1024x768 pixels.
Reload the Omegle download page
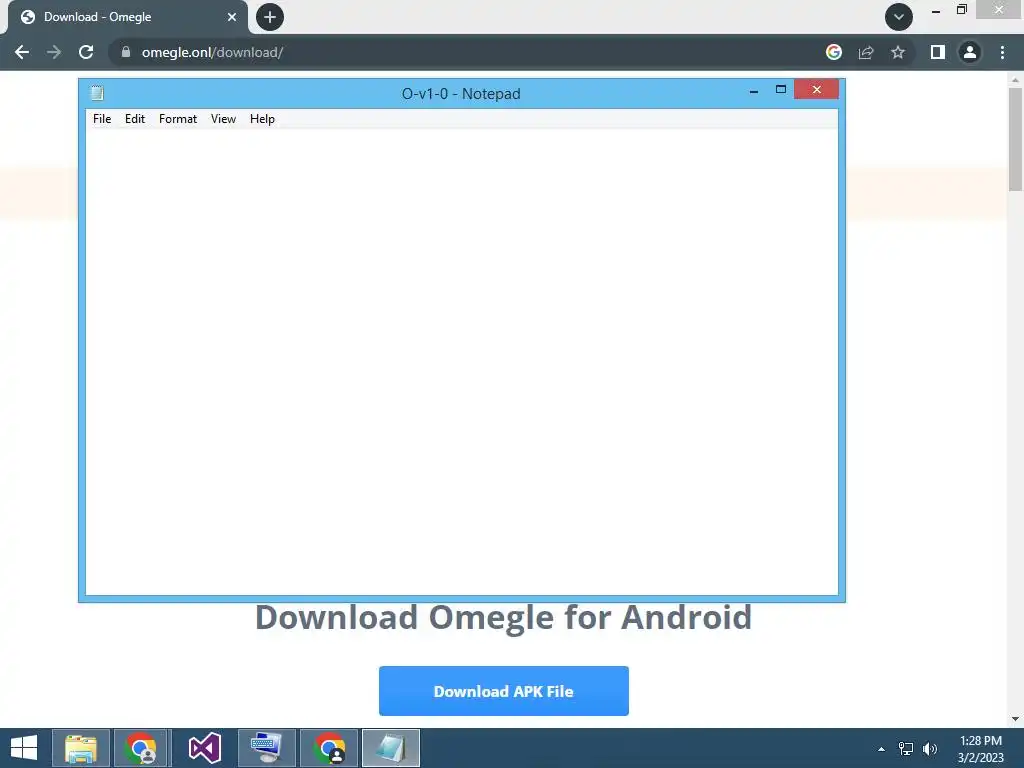tap(86, 52)
